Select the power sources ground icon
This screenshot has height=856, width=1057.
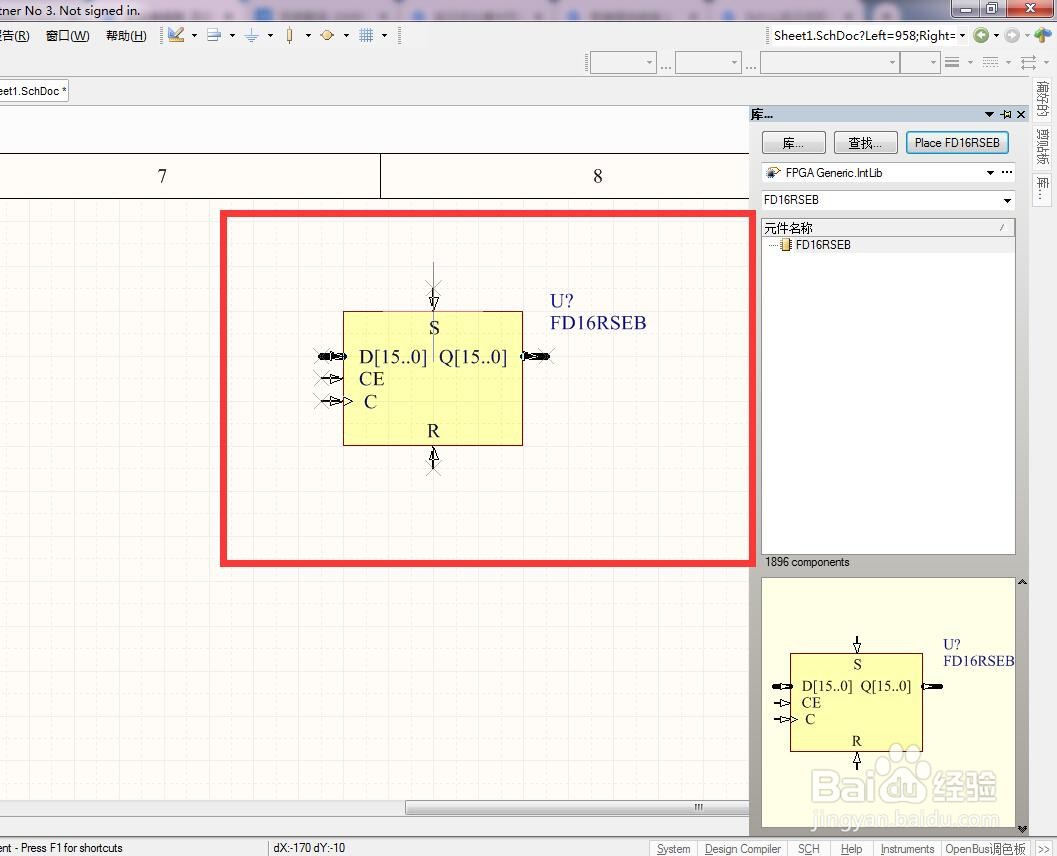251,35
